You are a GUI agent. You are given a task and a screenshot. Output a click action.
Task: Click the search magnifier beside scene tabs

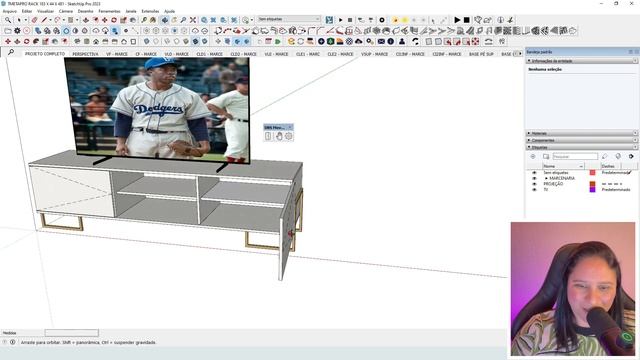(11, 52)
